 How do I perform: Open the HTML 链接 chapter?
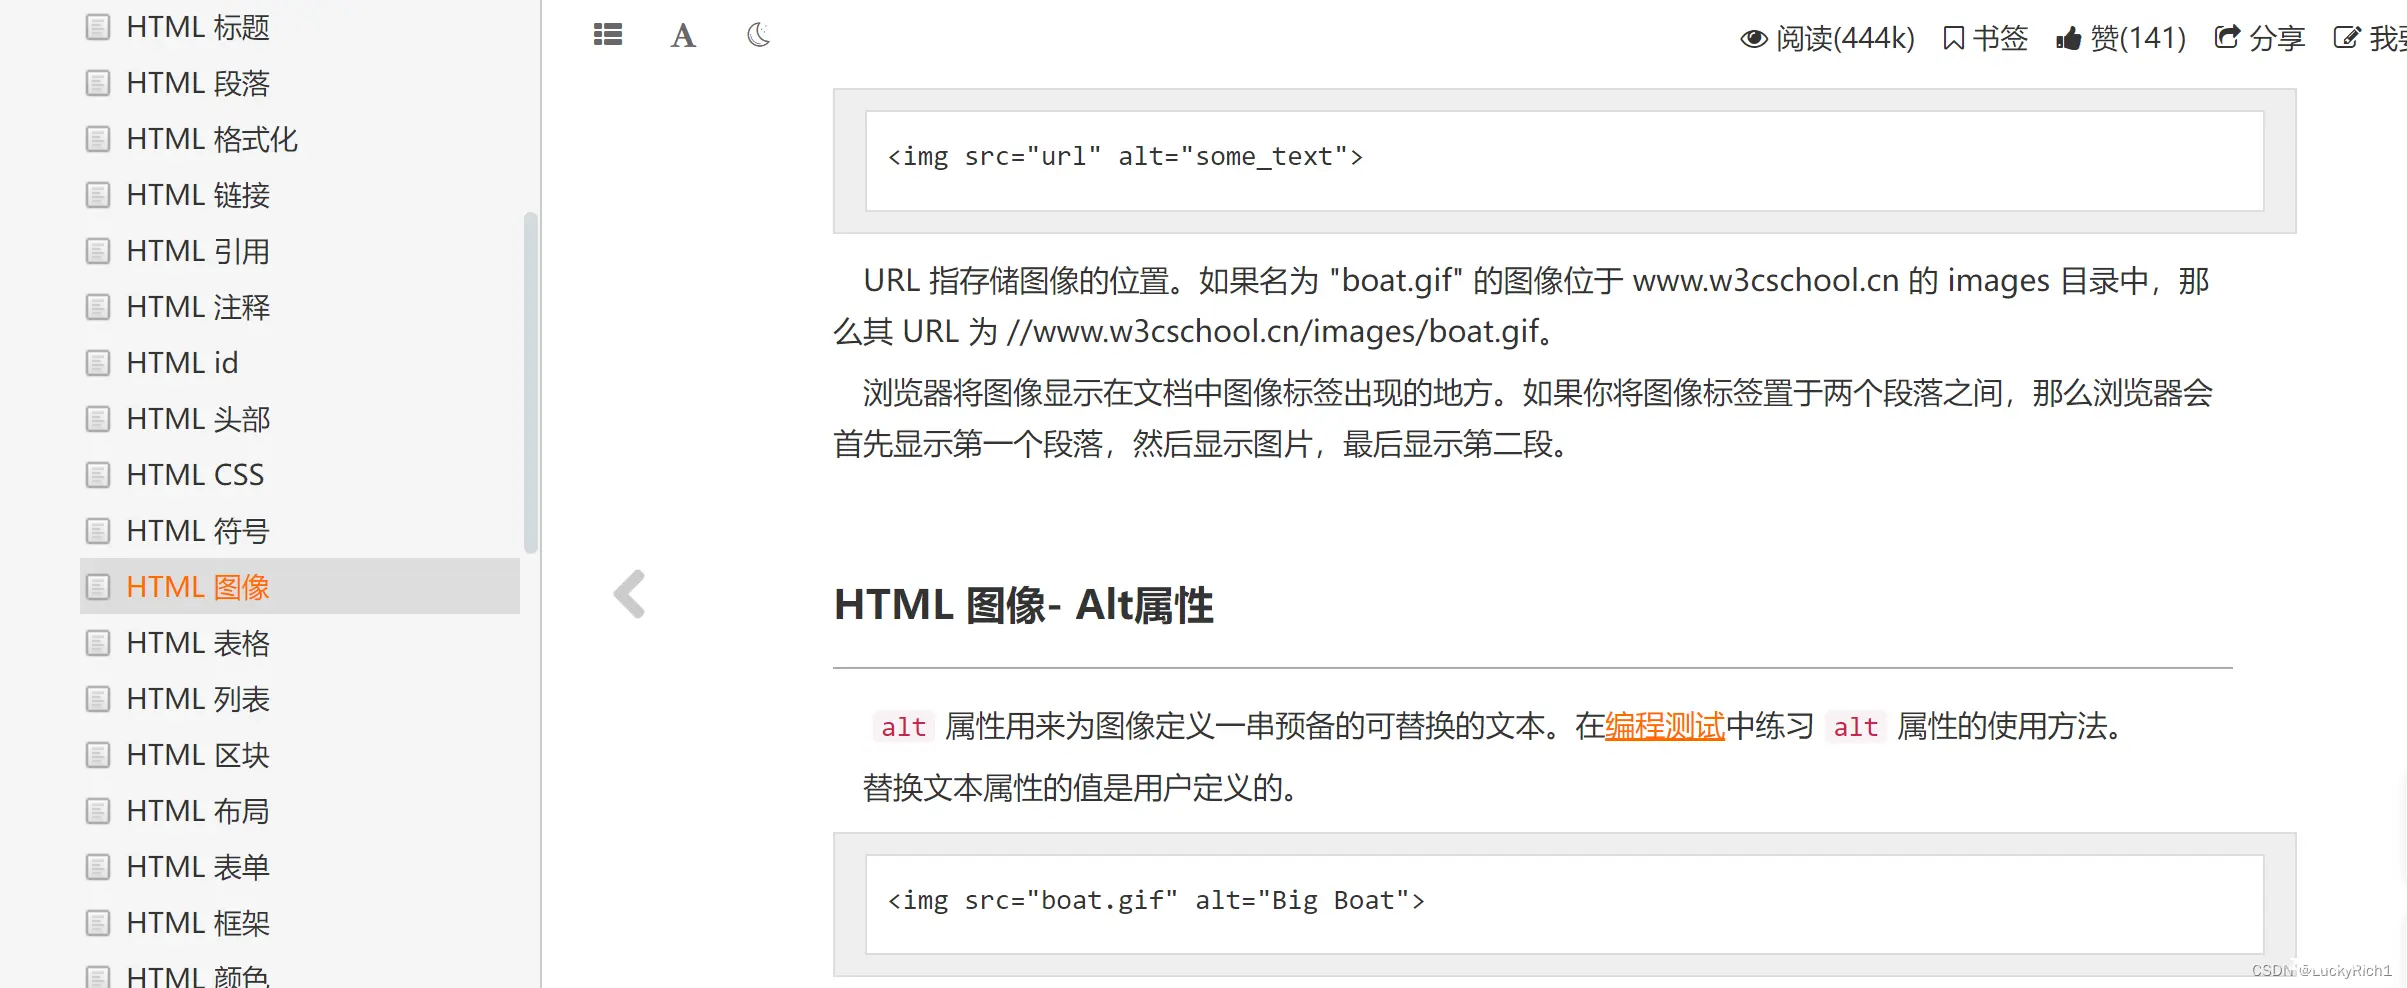click(198, 195)
